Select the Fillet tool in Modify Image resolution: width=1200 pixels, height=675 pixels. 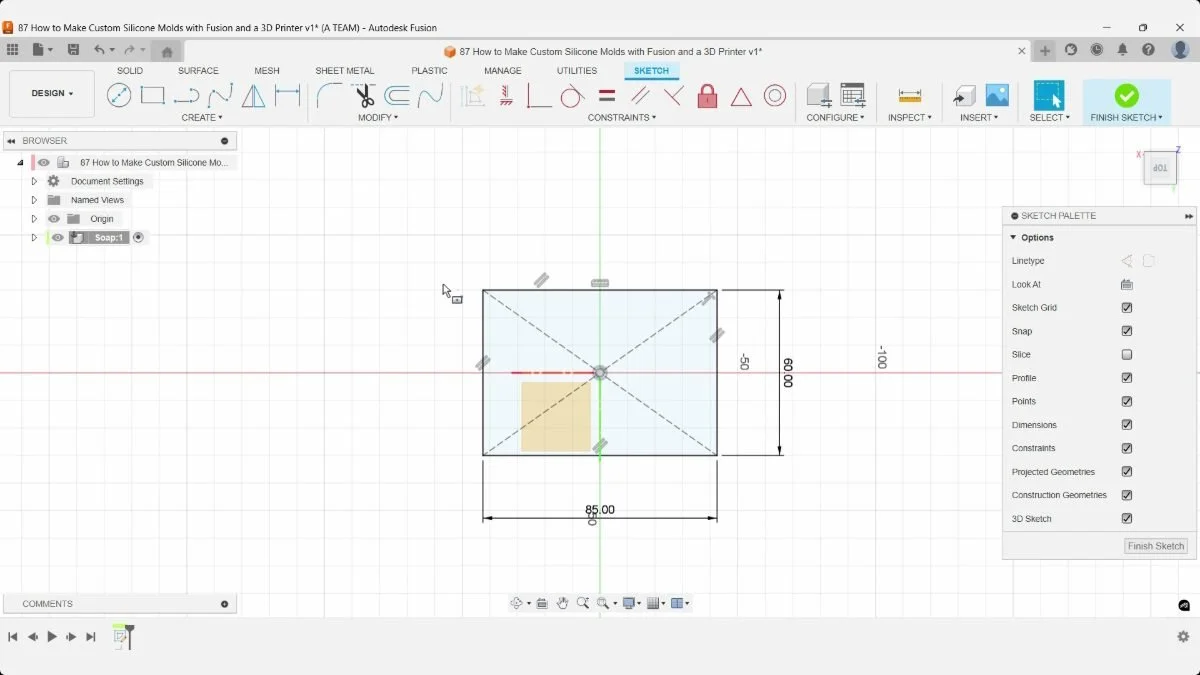pos(329,95)
